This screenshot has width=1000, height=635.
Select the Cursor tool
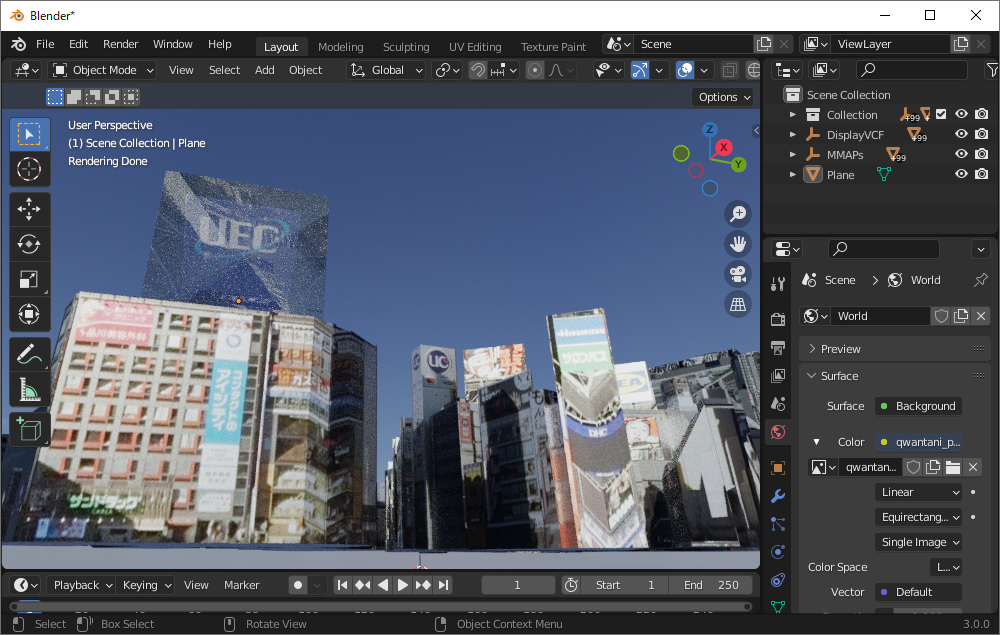tap(29, 169)
